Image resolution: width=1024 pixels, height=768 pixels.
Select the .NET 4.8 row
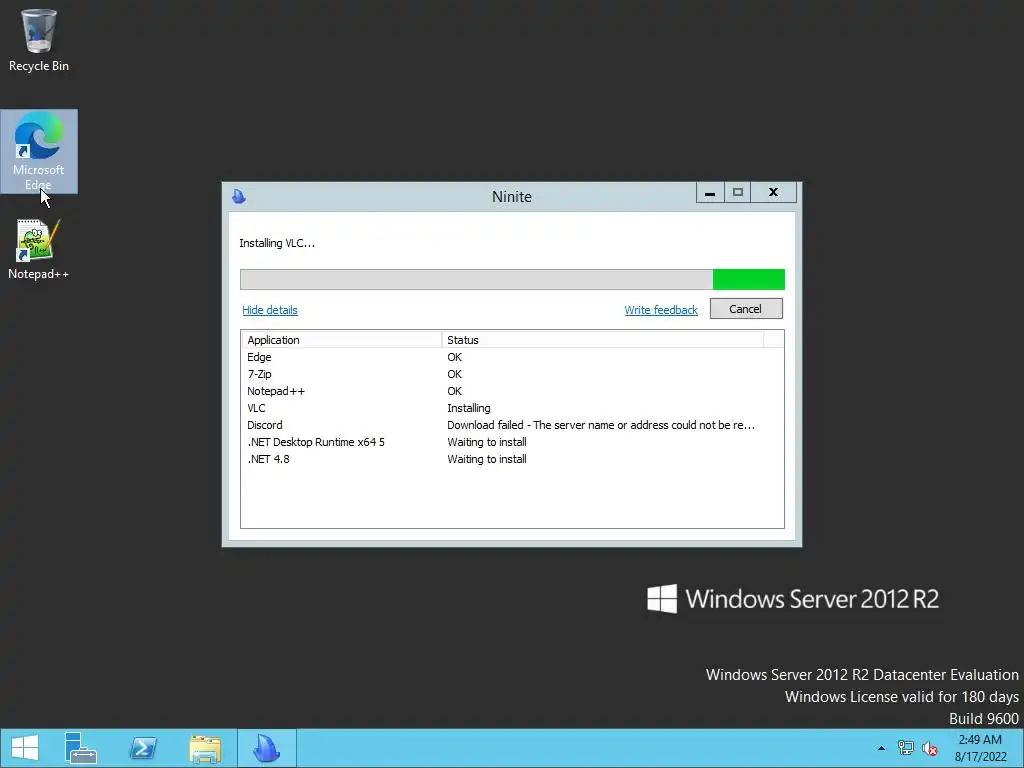(512, 459)
